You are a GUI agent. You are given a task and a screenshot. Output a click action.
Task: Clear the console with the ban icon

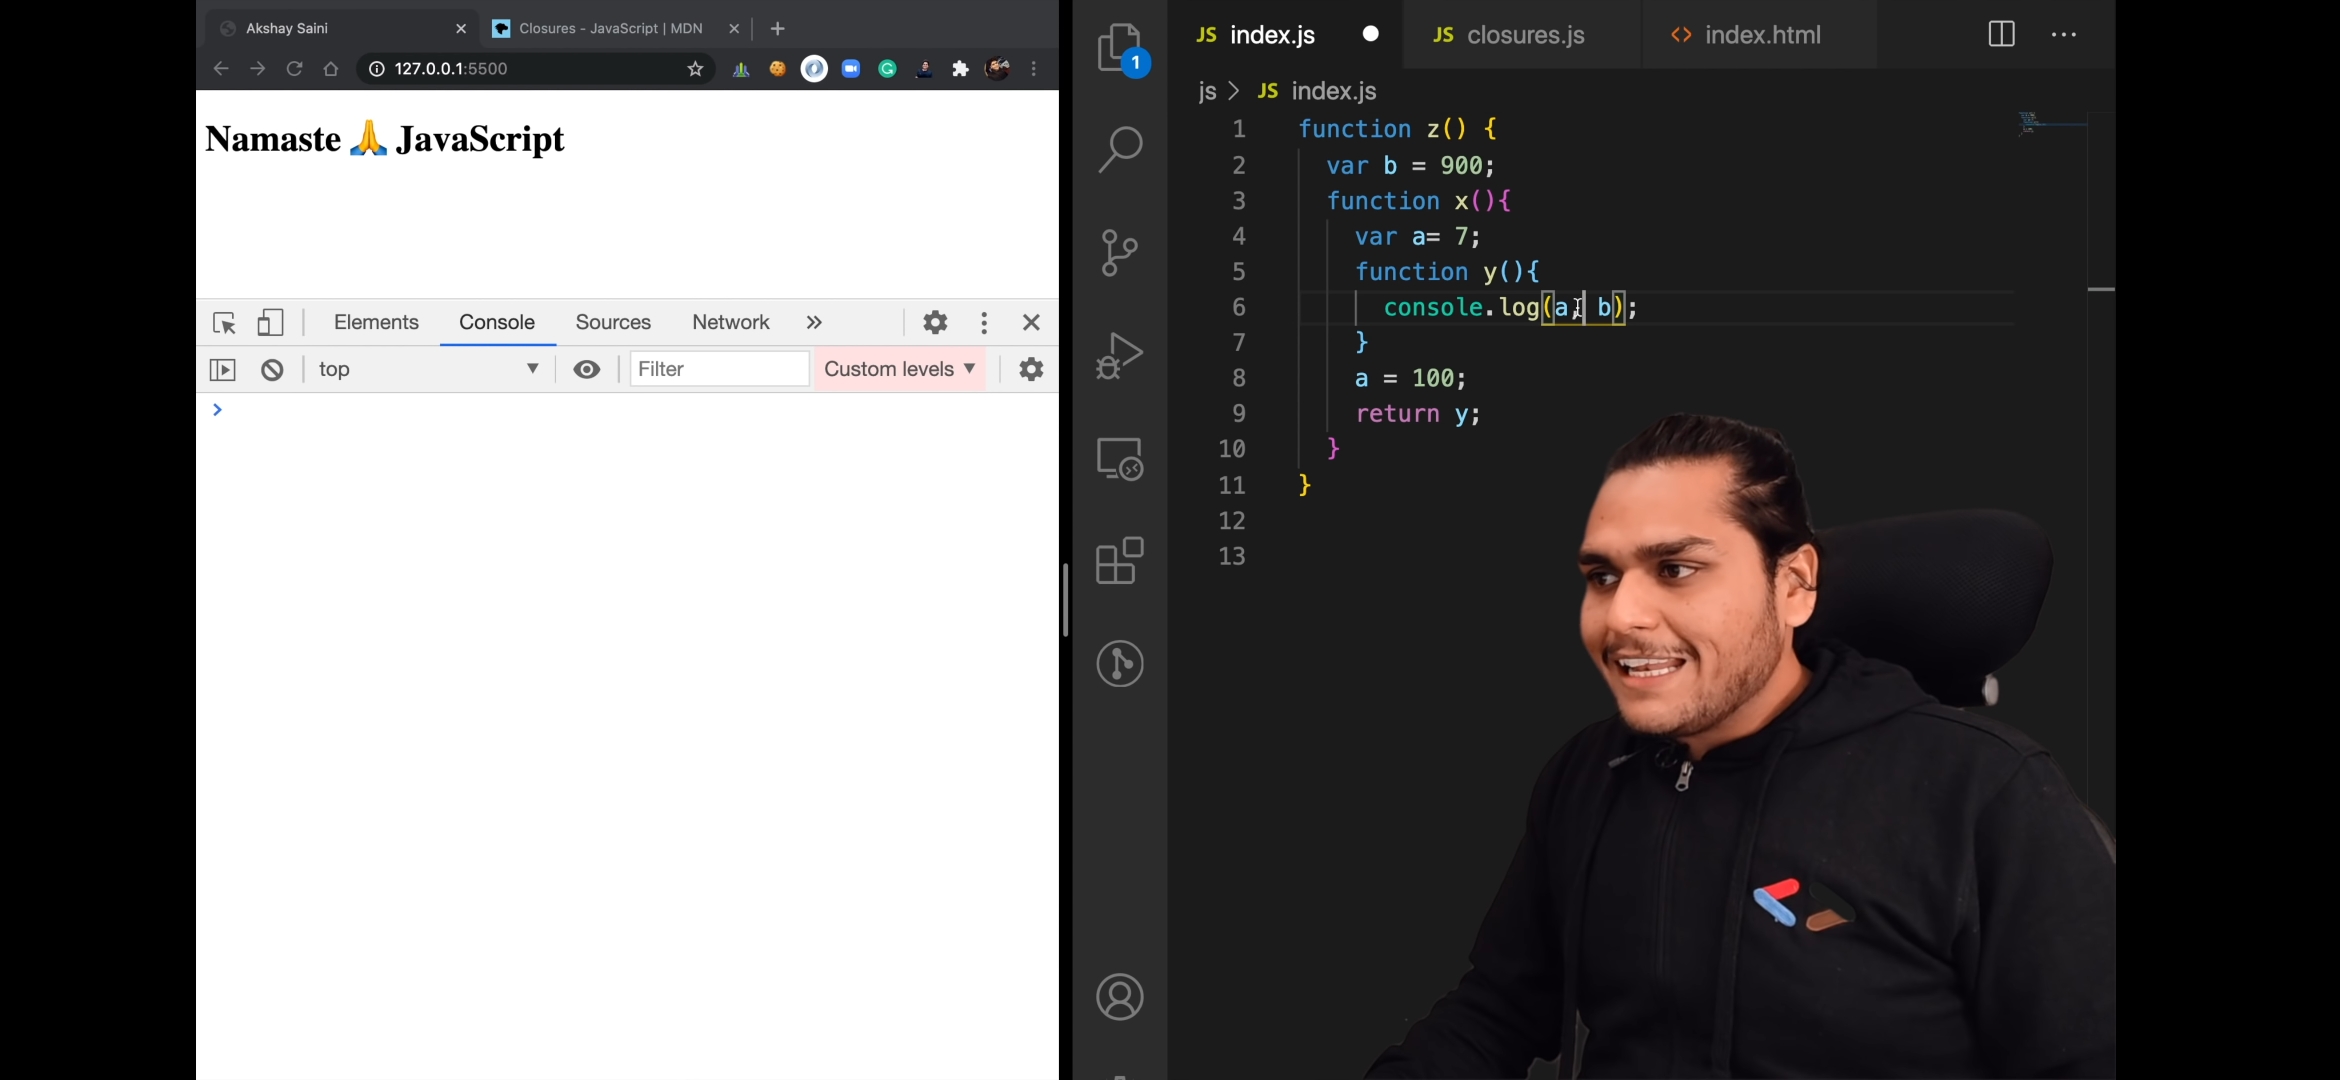pos(272,370)
